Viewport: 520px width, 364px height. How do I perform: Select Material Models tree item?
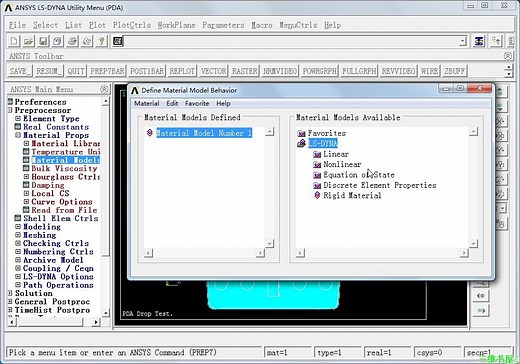pyautogui.click(x=65, y=160)
